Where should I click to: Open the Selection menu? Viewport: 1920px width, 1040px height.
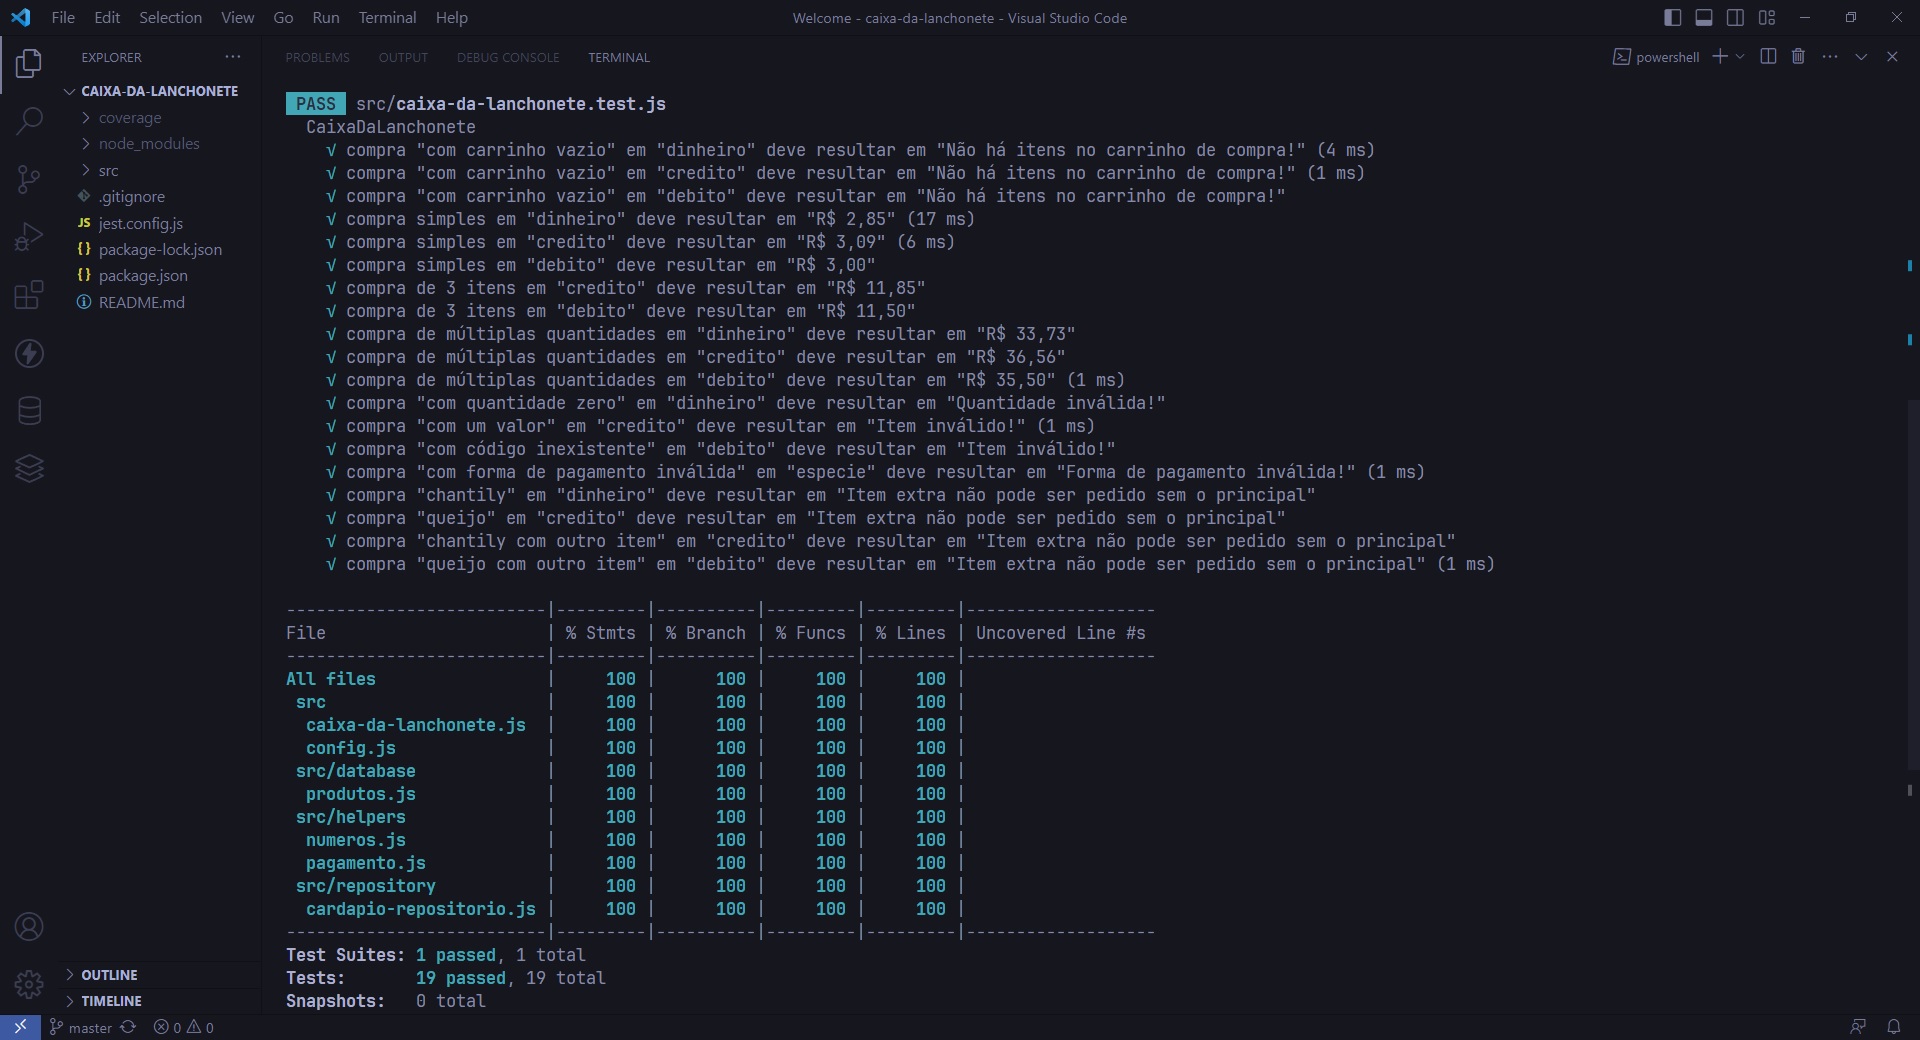(x=170, y=18)
